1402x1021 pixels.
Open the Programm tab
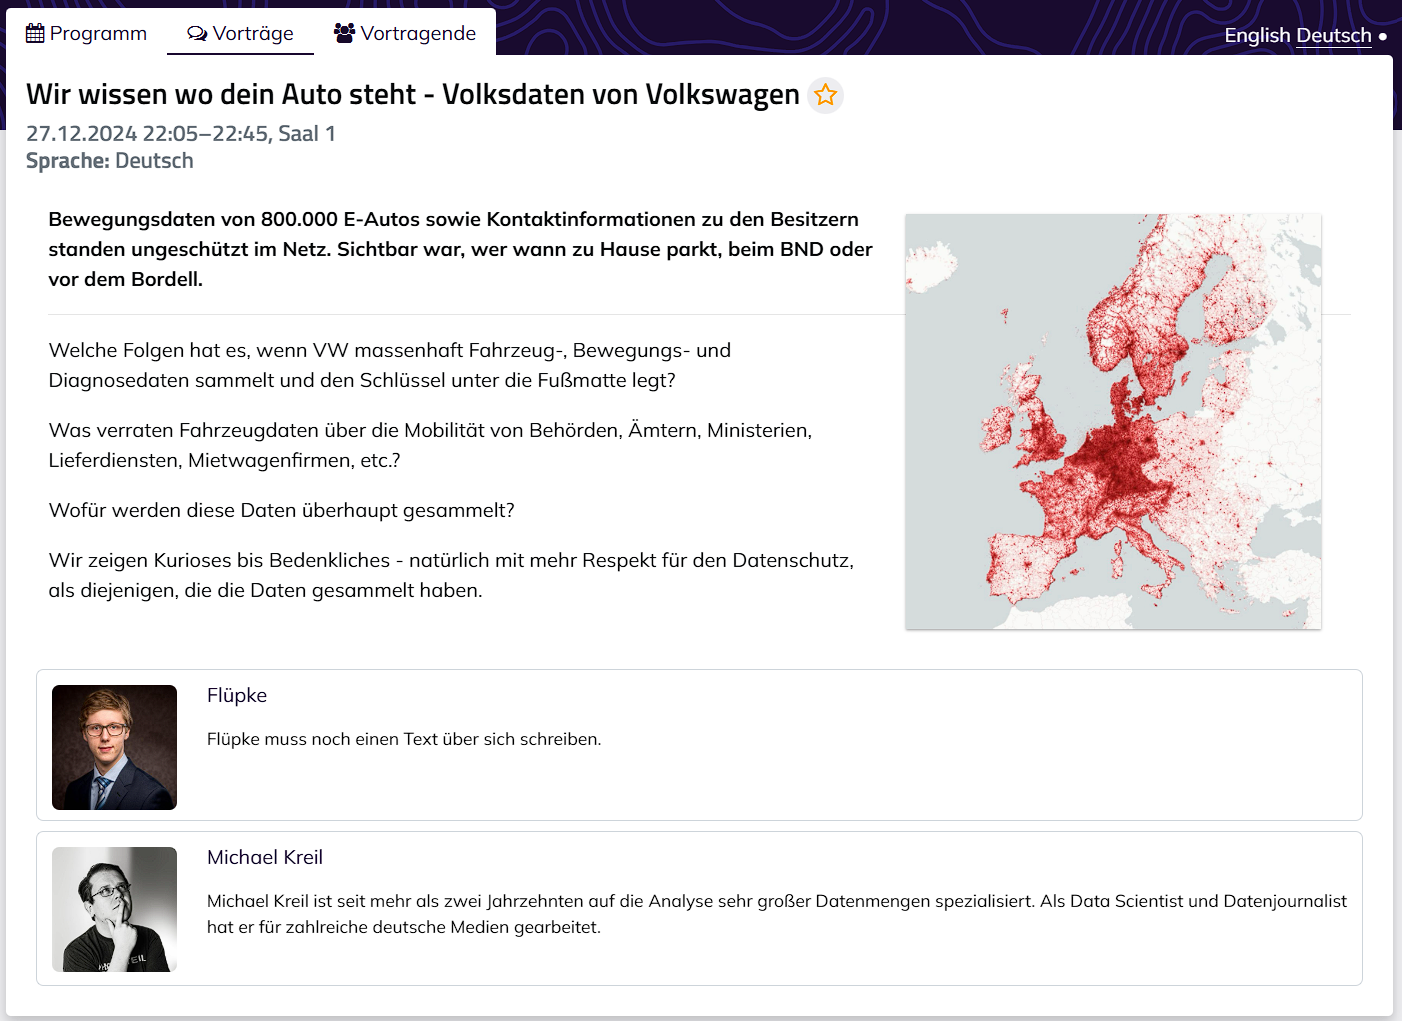click(x=86, y=33)
